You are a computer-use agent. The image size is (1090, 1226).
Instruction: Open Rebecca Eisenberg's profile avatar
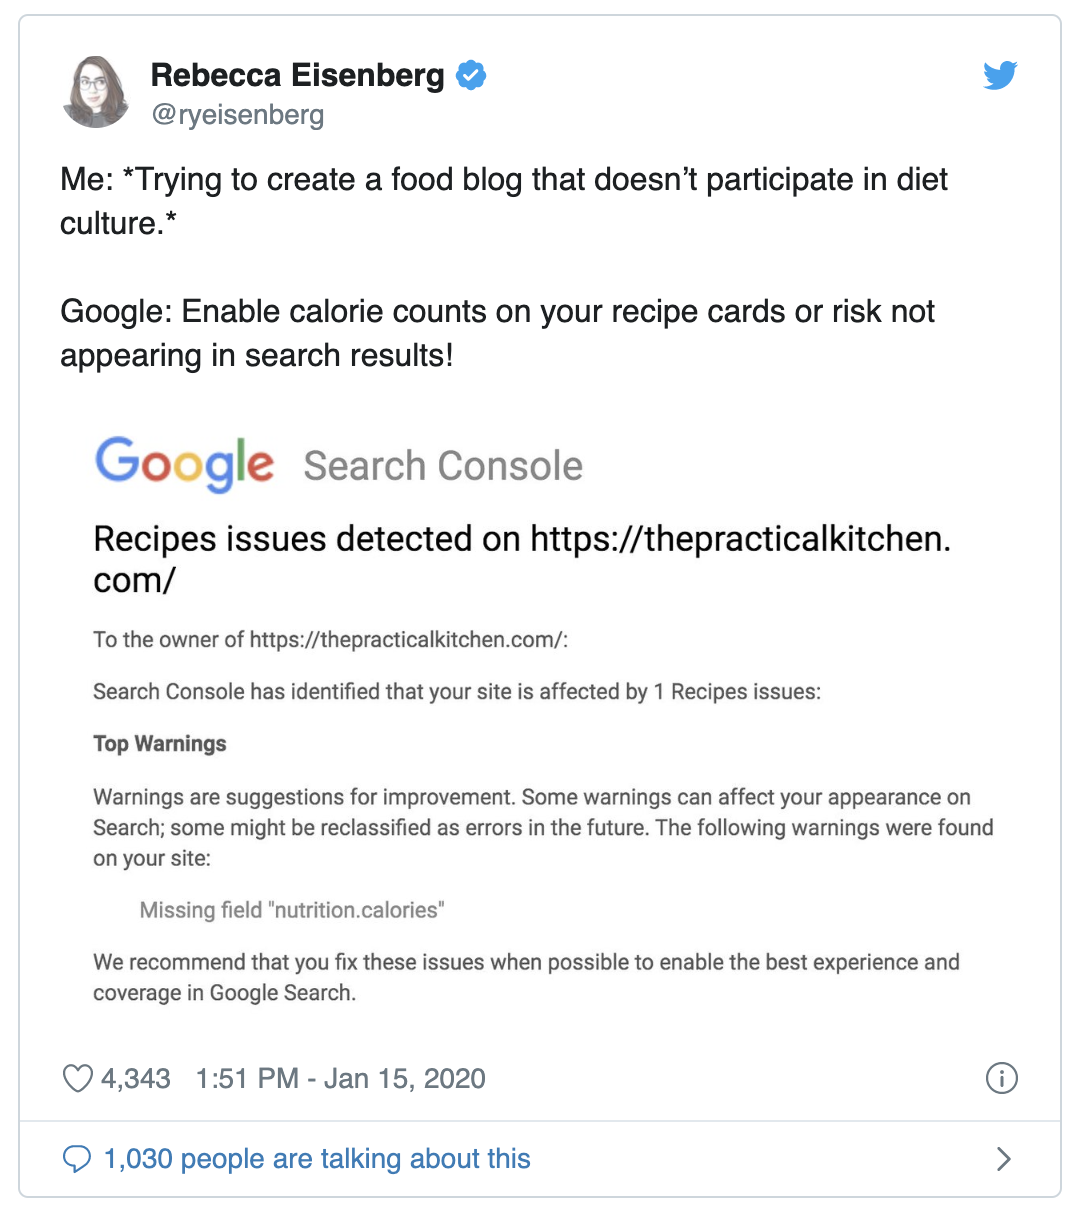tap(97, 92)
